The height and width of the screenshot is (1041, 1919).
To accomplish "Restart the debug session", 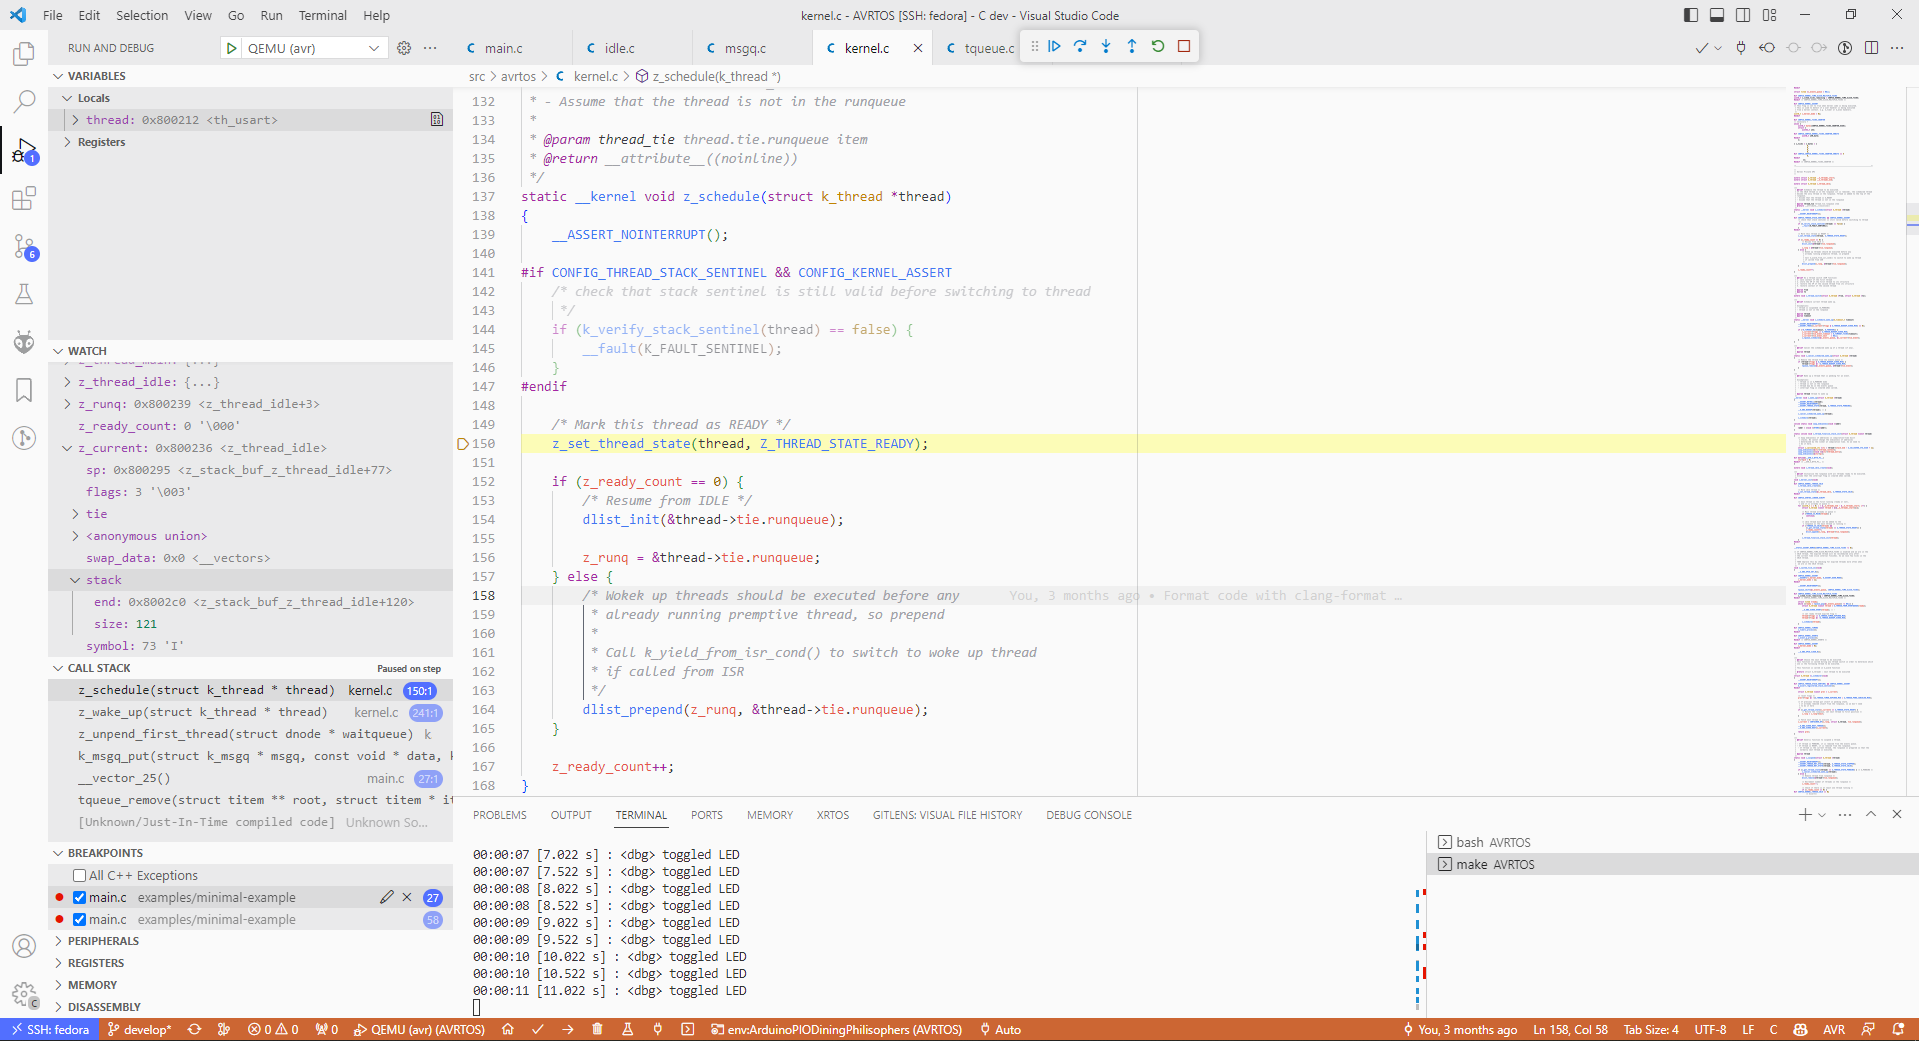I will [1158, 46].
